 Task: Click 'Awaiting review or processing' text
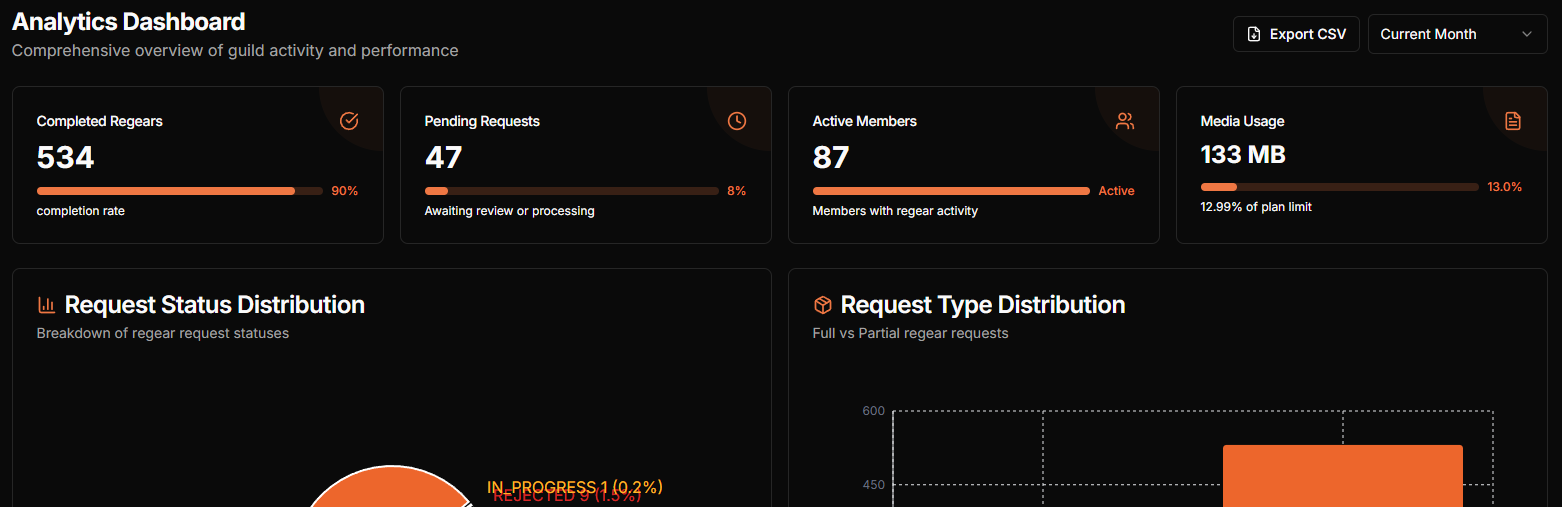coord(510,211)
